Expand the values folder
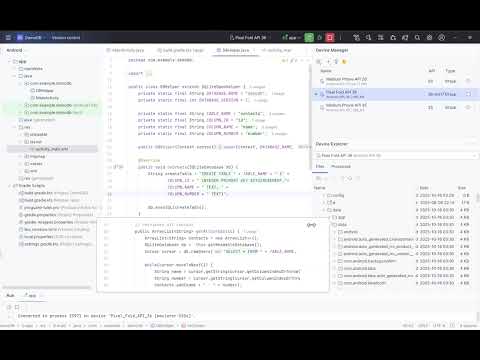The image size is (480, 360). [x=21, y=164]
